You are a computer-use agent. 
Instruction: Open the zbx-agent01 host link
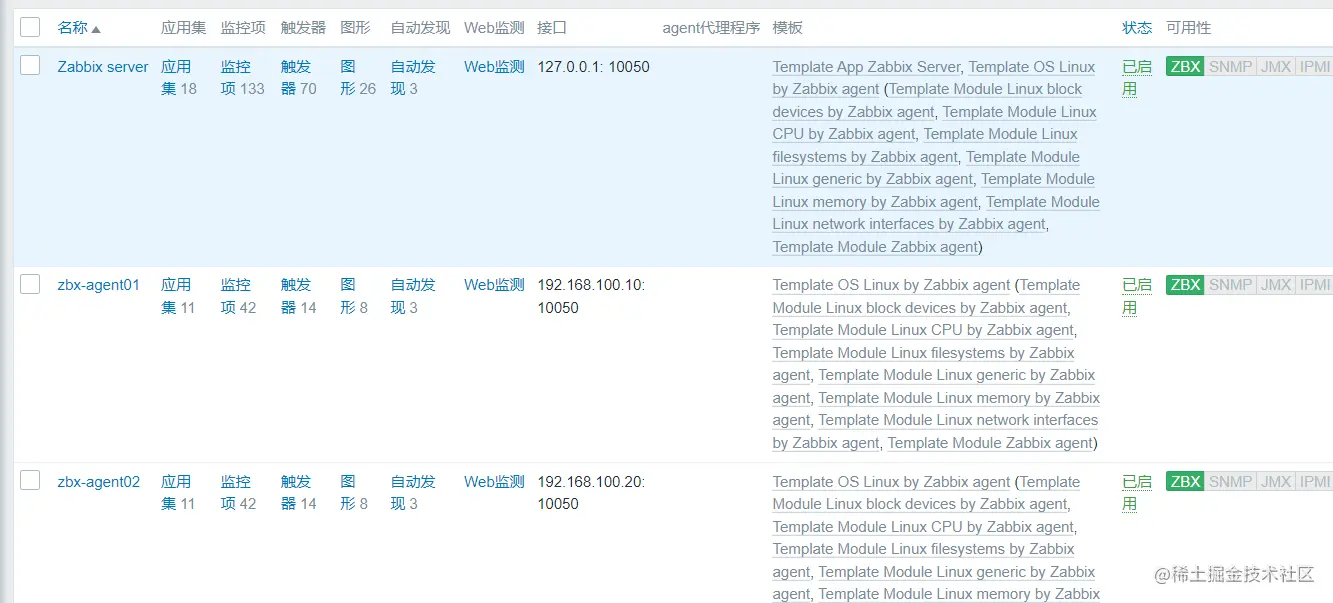click(x=99, y=285)
